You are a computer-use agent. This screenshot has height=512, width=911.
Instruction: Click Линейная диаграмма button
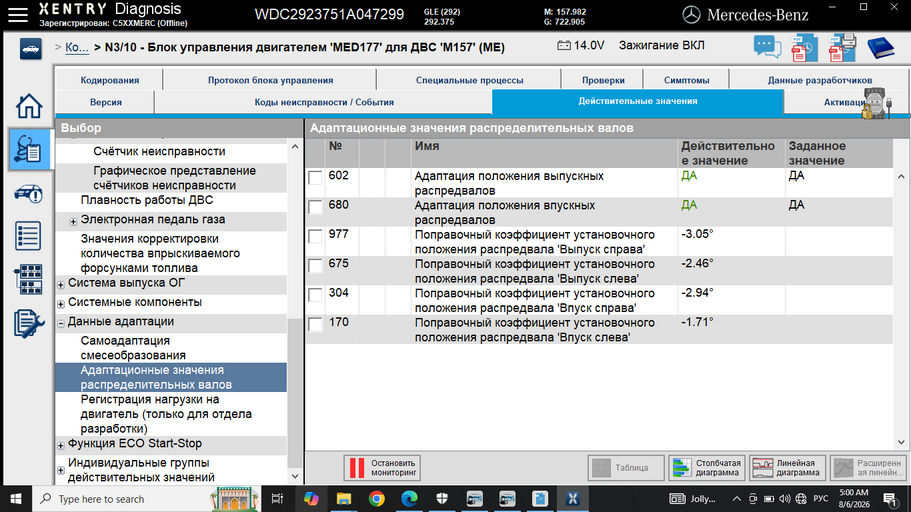point(787,467)
